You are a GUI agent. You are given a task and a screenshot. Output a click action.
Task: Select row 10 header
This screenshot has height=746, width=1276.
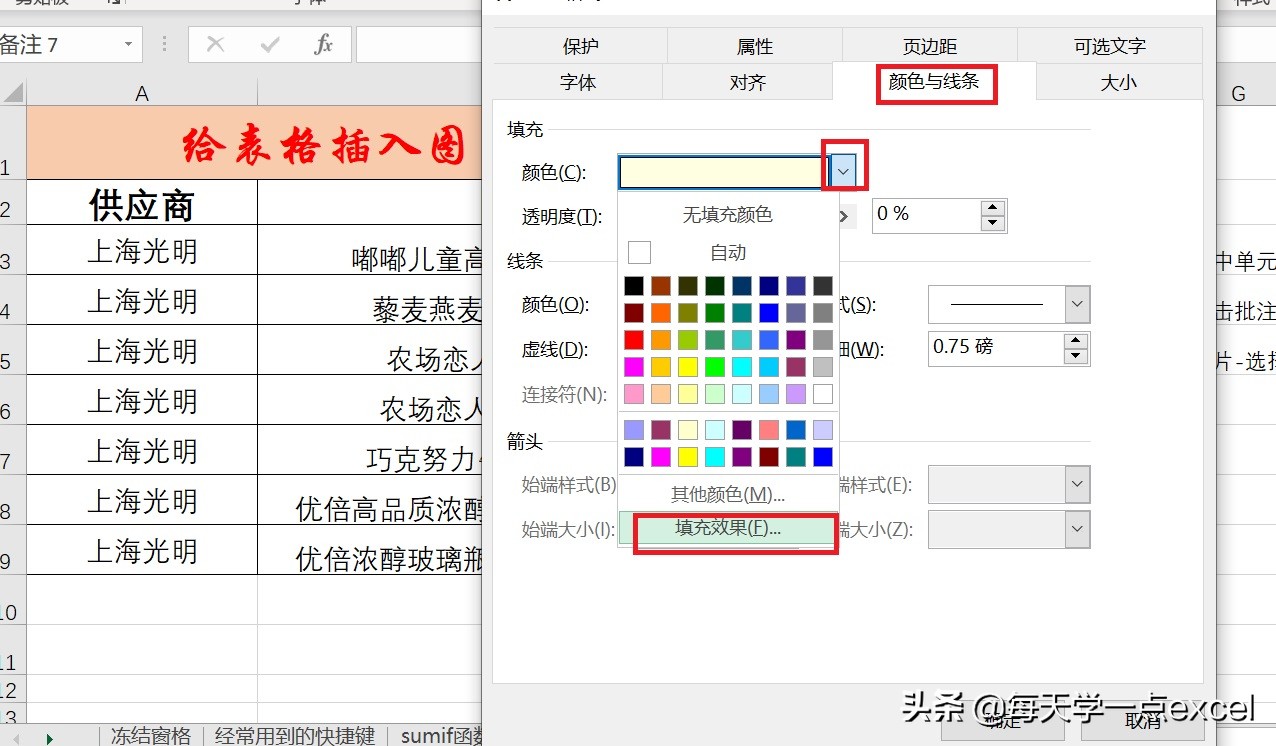(12, 600)
